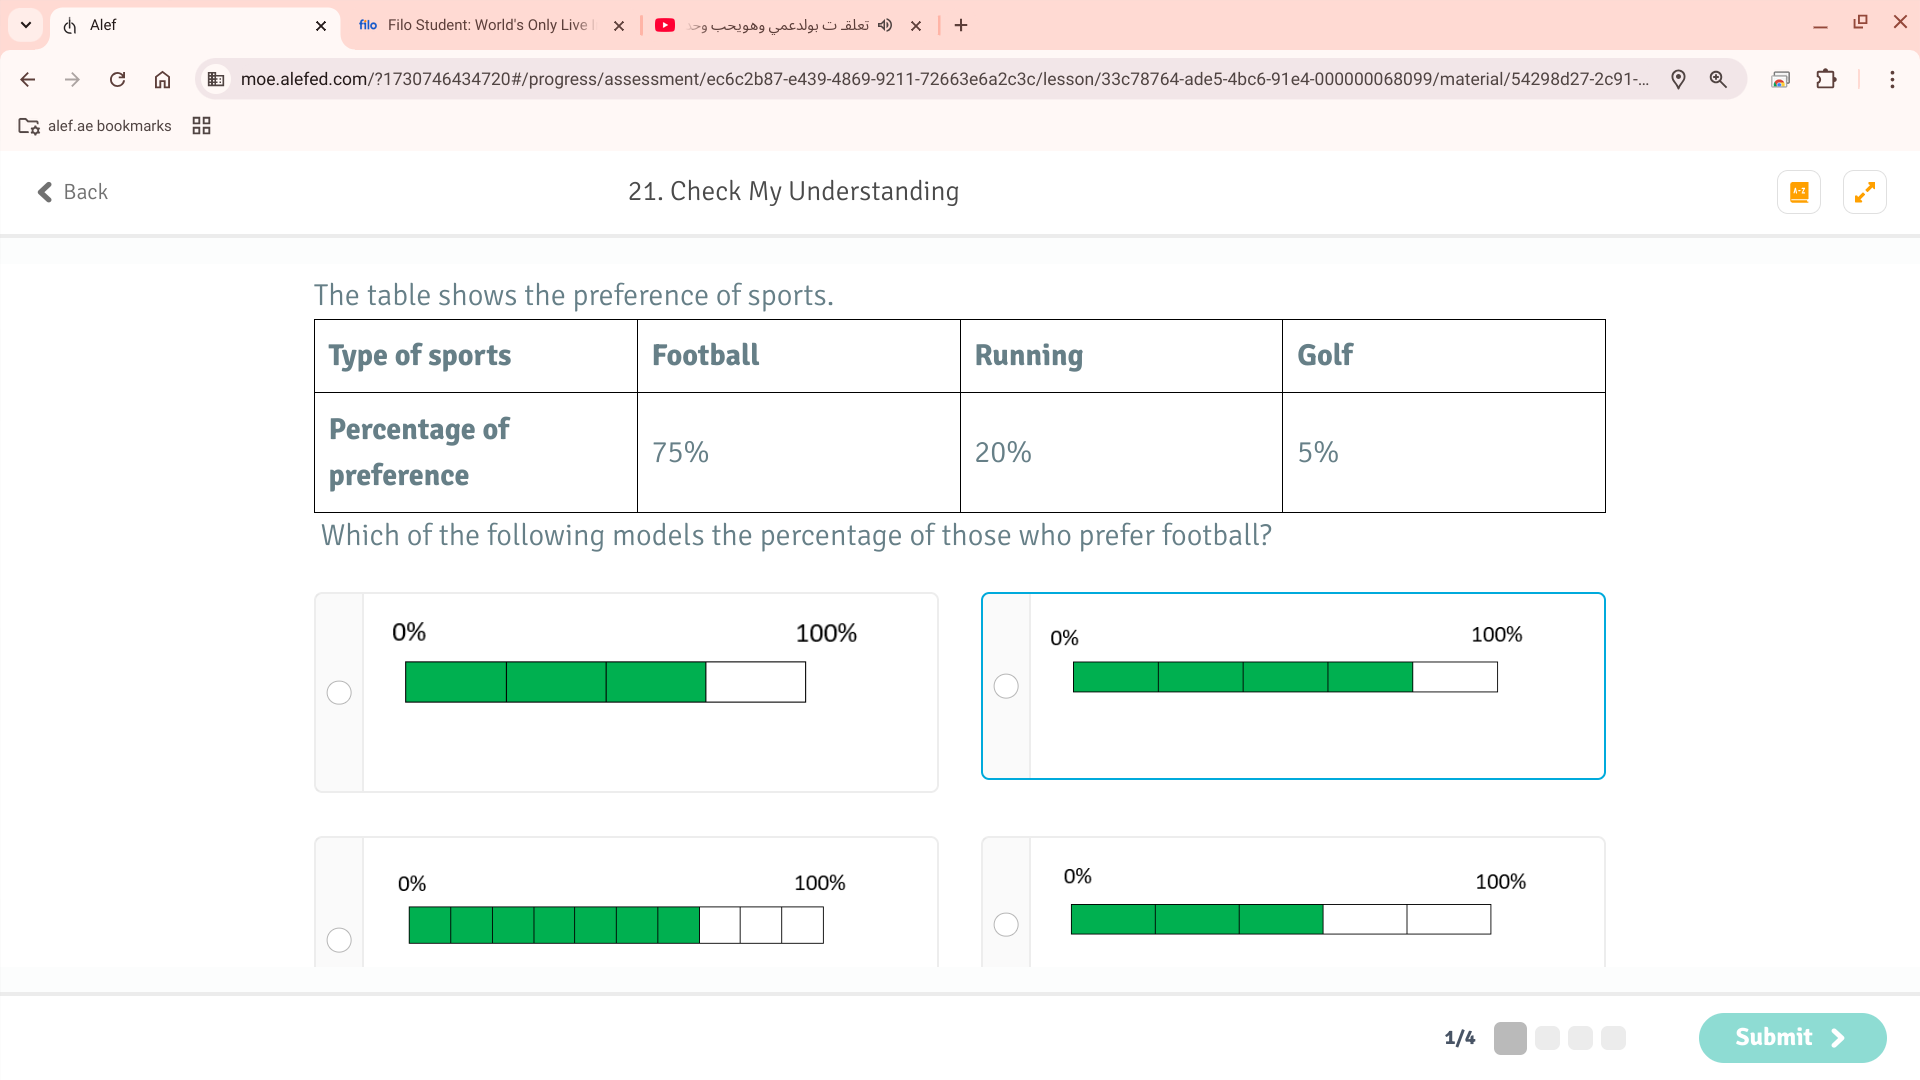Click the Submit button
The width and height of the screenshot is (1920, 1080).
click(x=1791, y=1037)
